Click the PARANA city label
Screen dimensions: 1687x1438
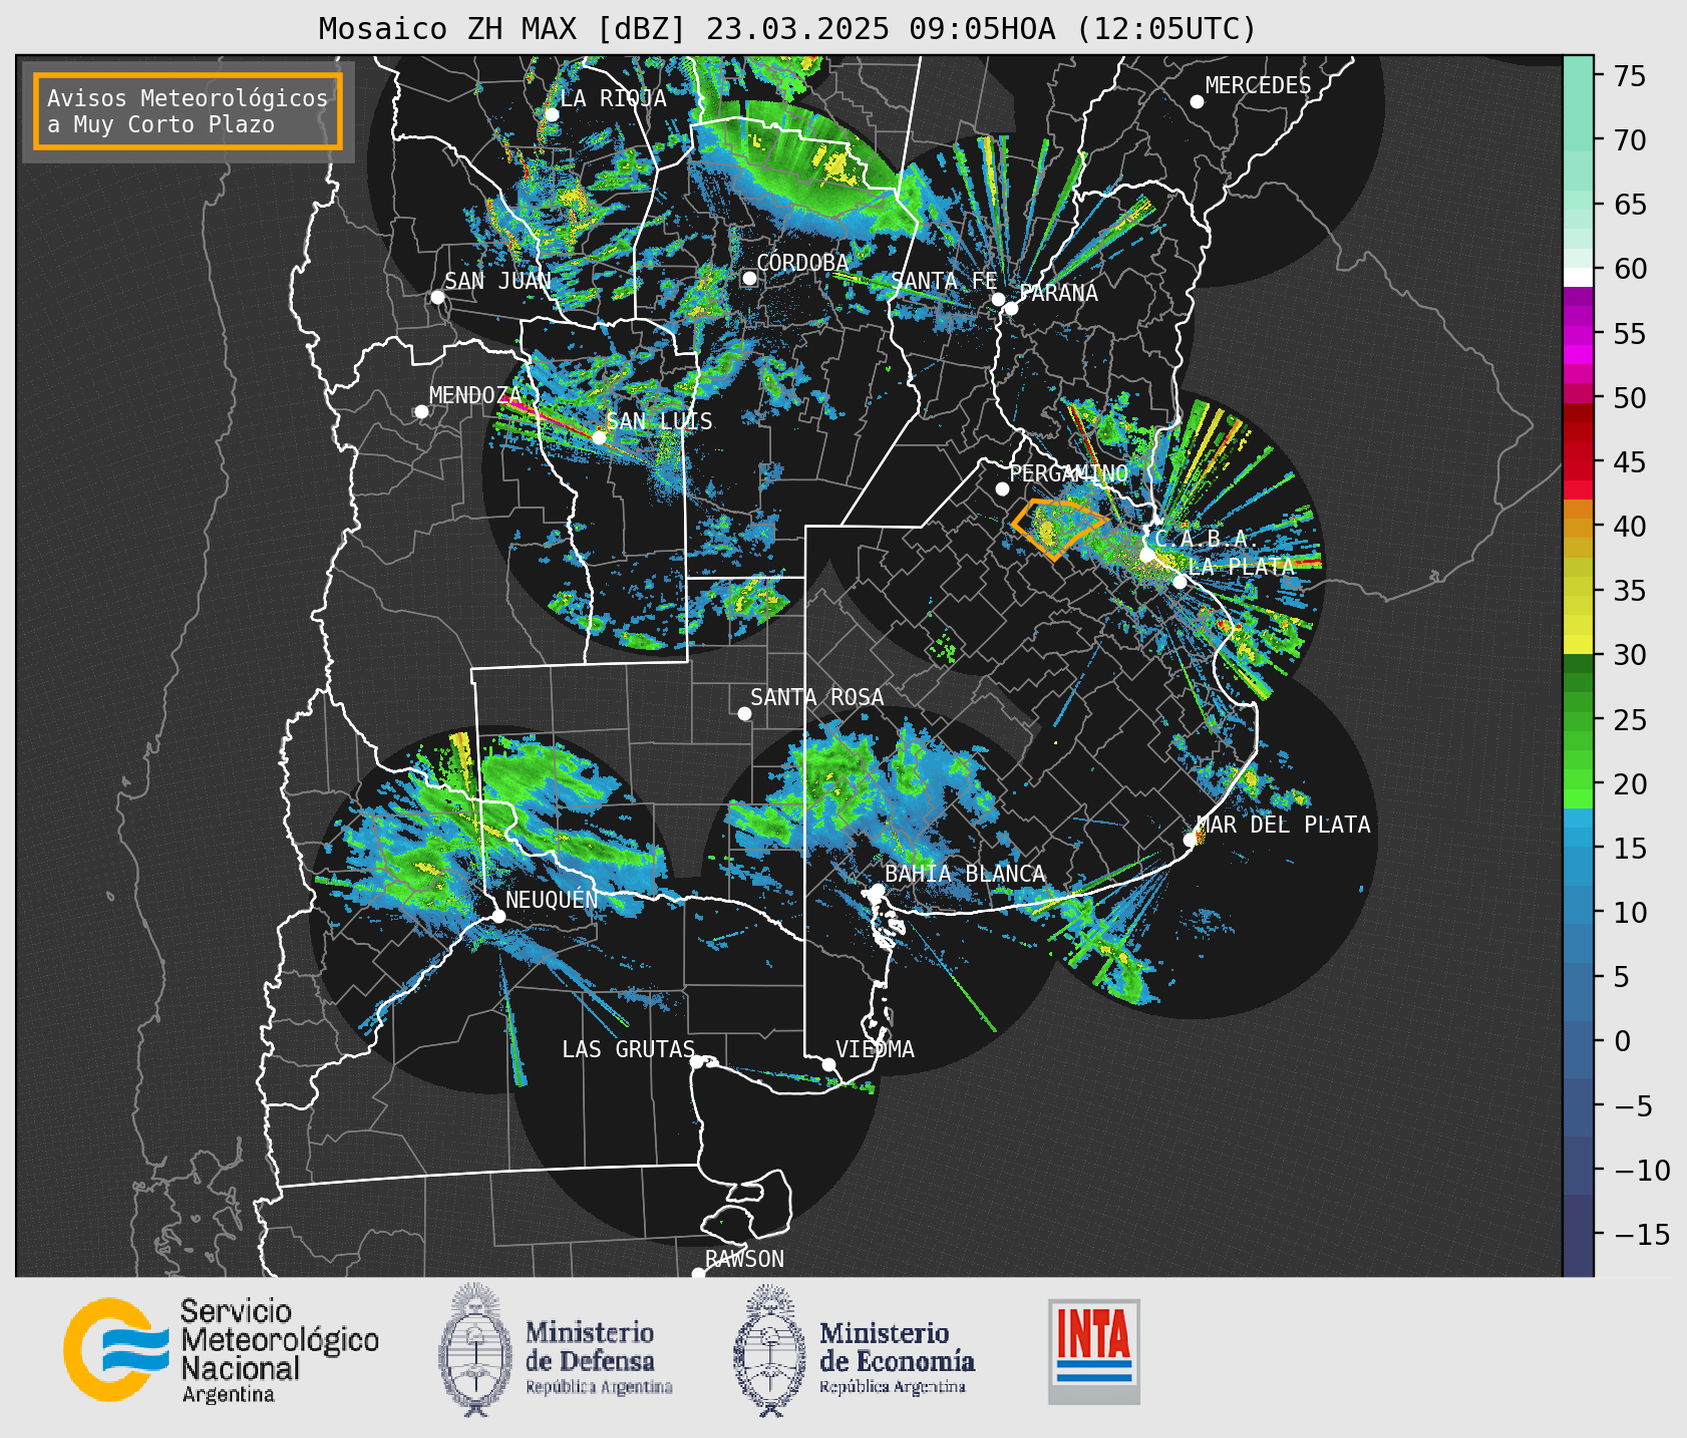1058,293
